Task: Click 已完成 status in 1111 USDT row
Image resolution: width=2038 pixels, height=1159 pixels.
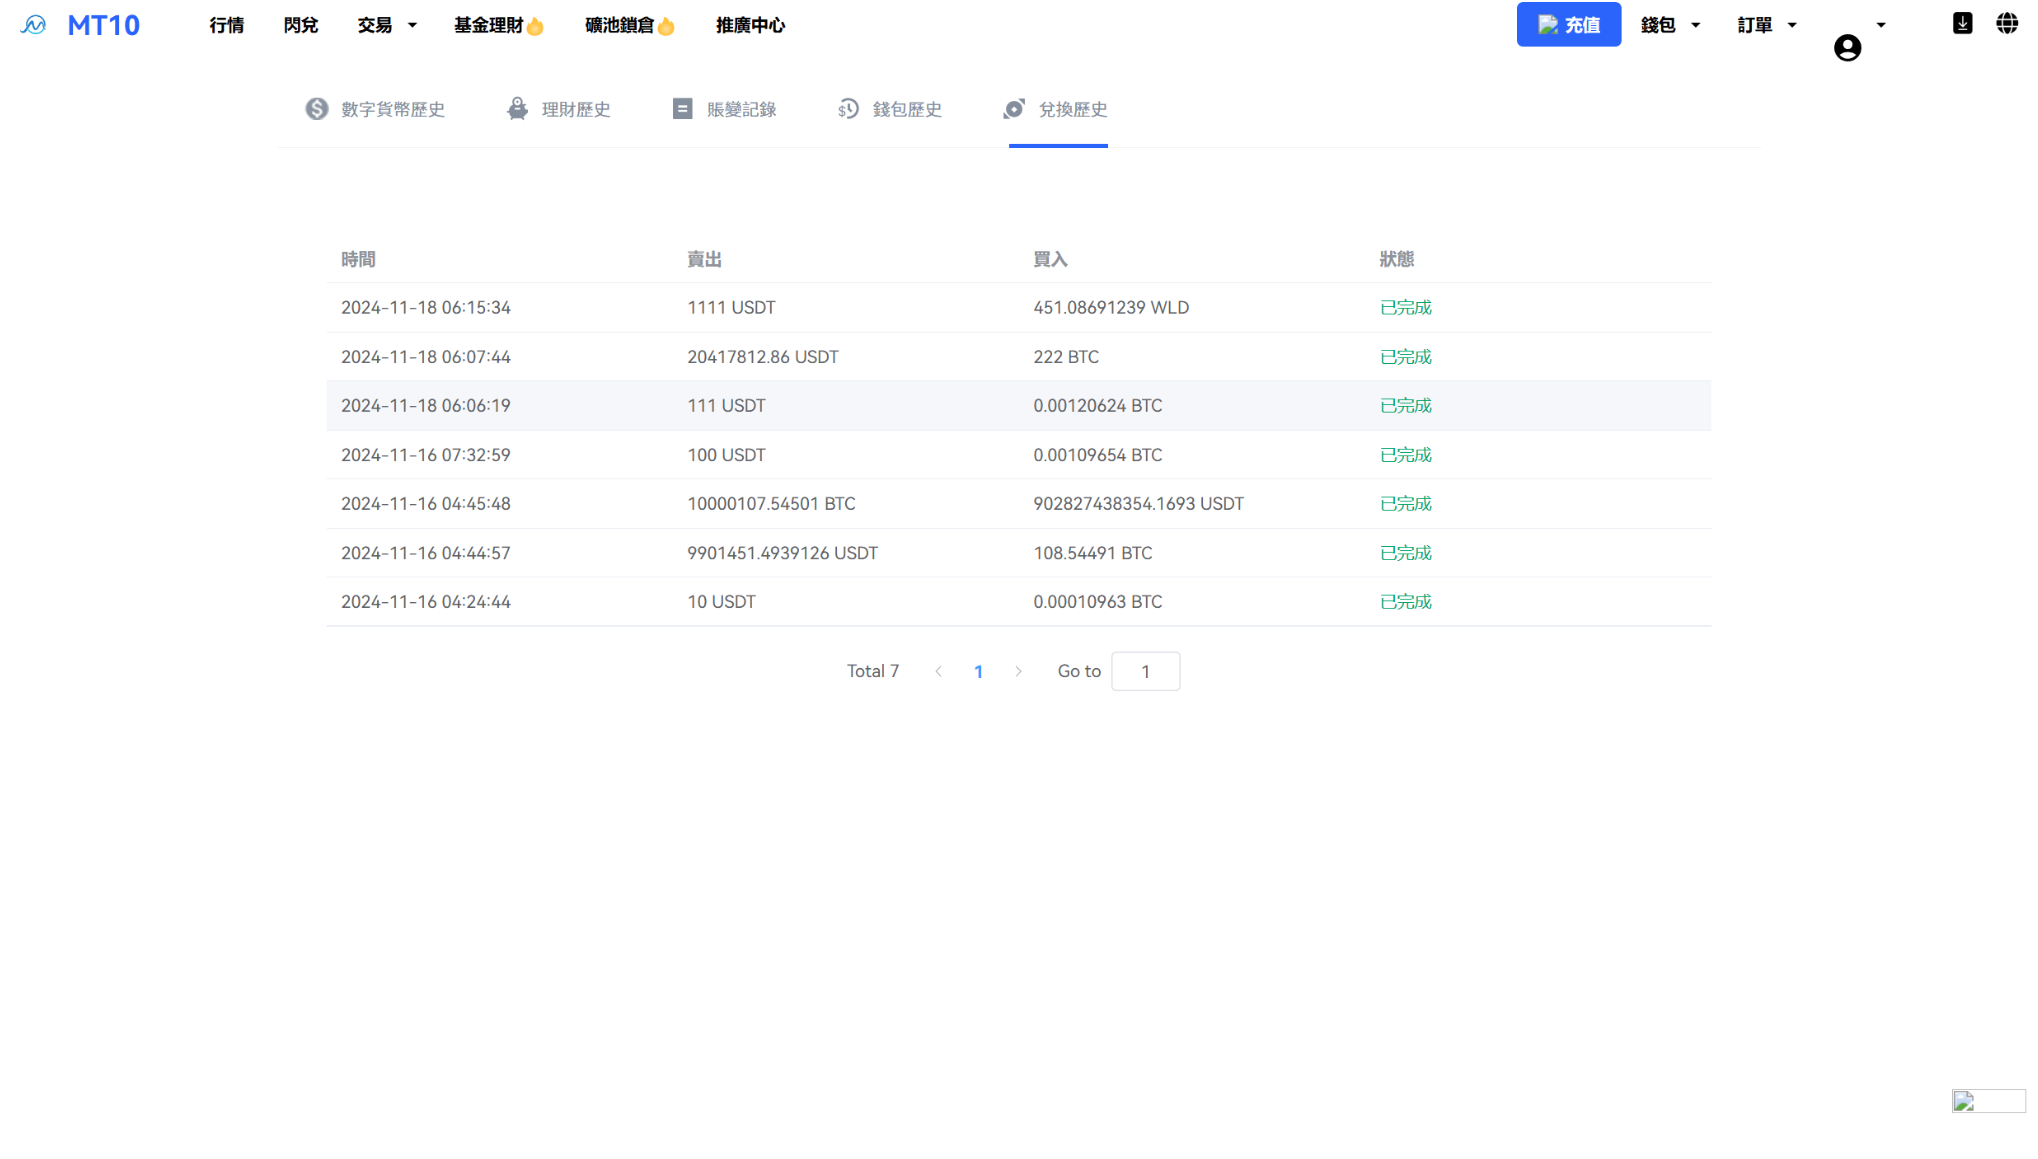Action: pyautogui.click(x=1405, y=308)
